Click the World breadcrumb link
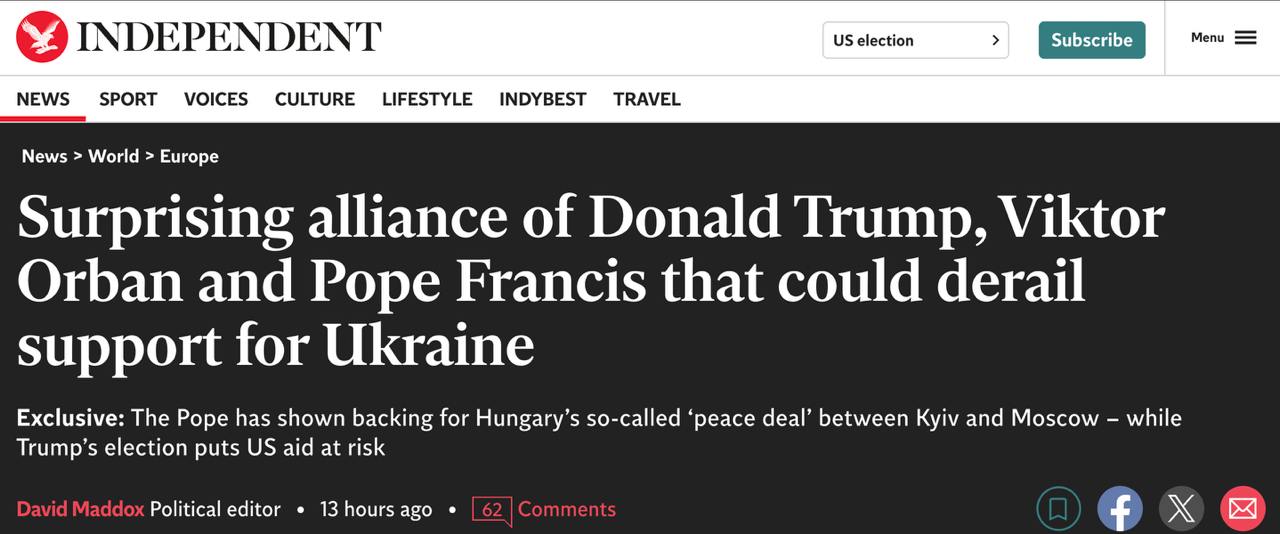This screenshot has width=1280, height=534. (x=113, y=156)
